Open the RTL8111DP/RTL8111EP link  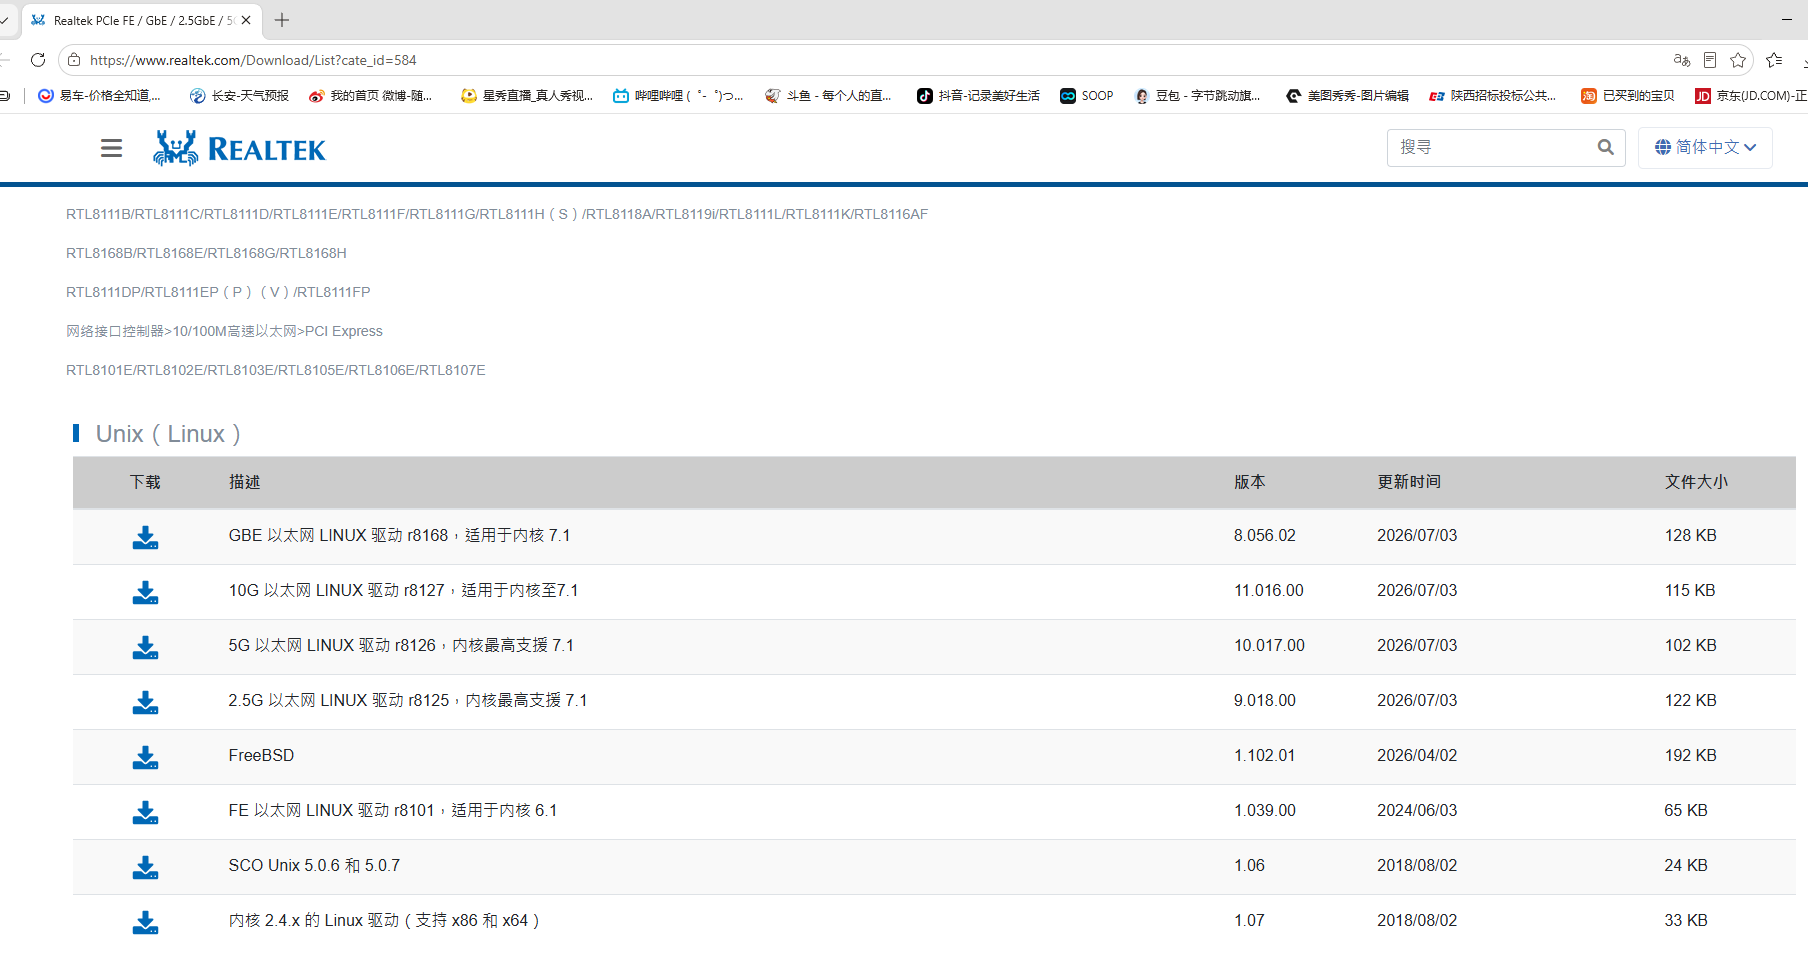[x=218, y=292]
